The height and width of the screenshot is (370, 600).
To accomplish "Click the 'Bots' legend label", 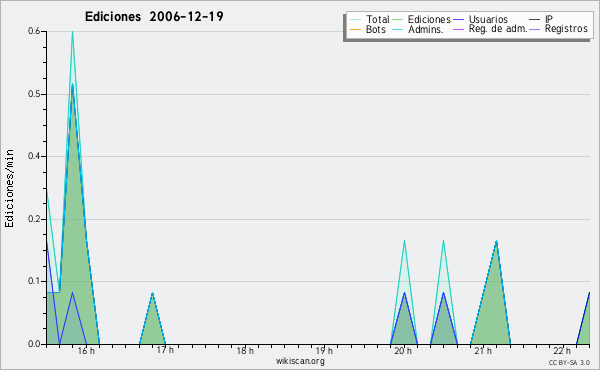I will pos(375,29).
